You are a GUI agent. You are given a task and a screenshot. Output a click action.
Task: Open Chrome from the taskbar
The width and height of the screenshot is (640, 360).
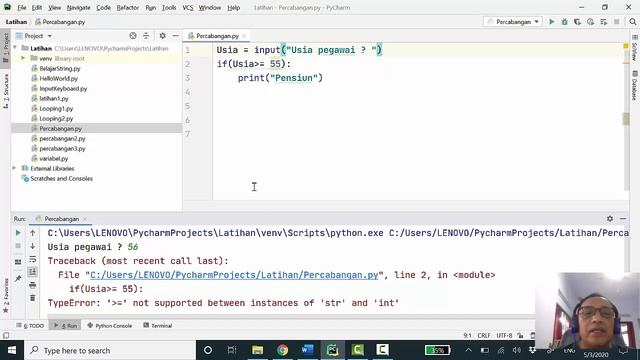(282, 350)
